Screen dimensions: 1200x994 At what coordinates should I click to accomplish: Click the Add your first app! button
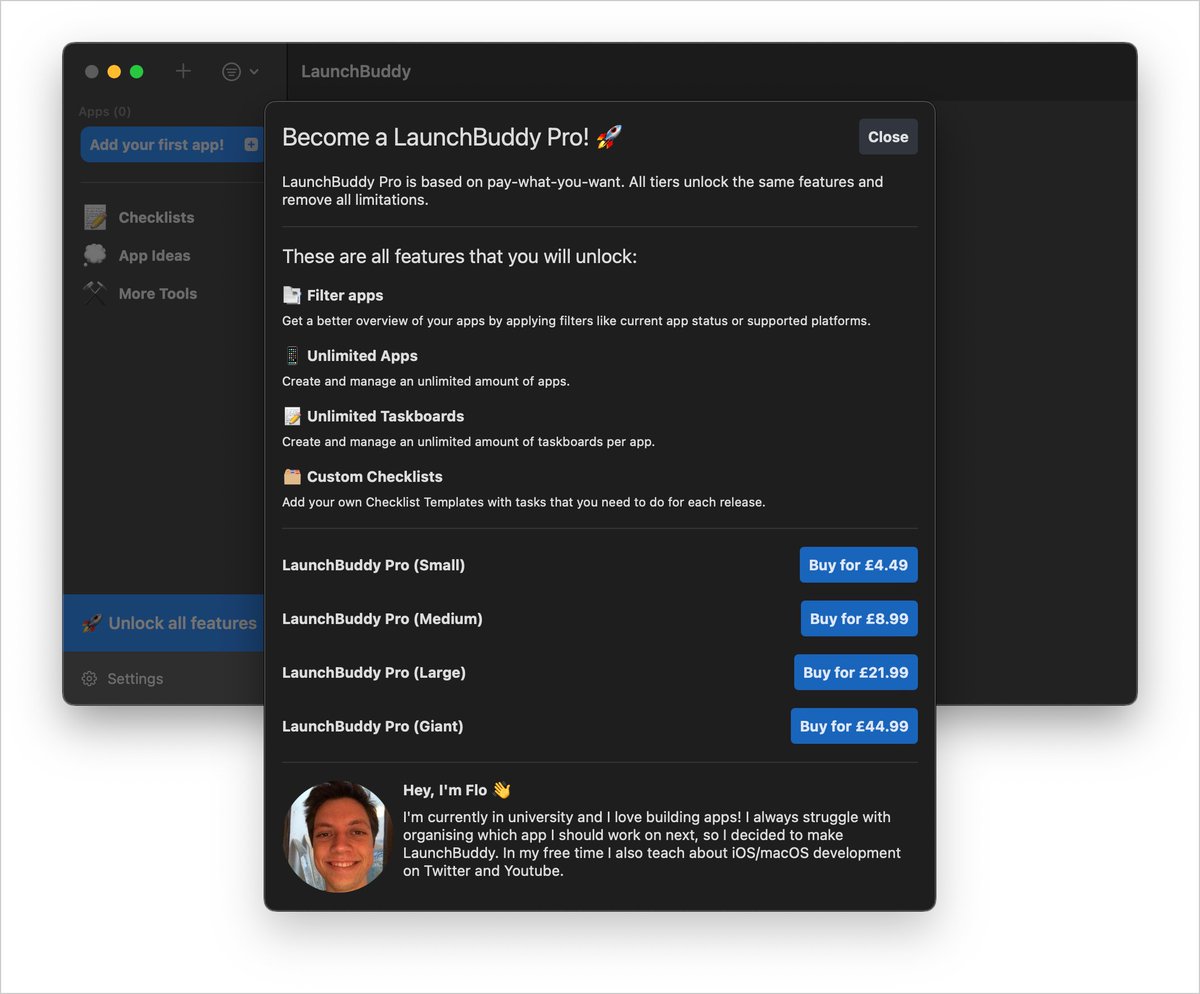(172, 144)
